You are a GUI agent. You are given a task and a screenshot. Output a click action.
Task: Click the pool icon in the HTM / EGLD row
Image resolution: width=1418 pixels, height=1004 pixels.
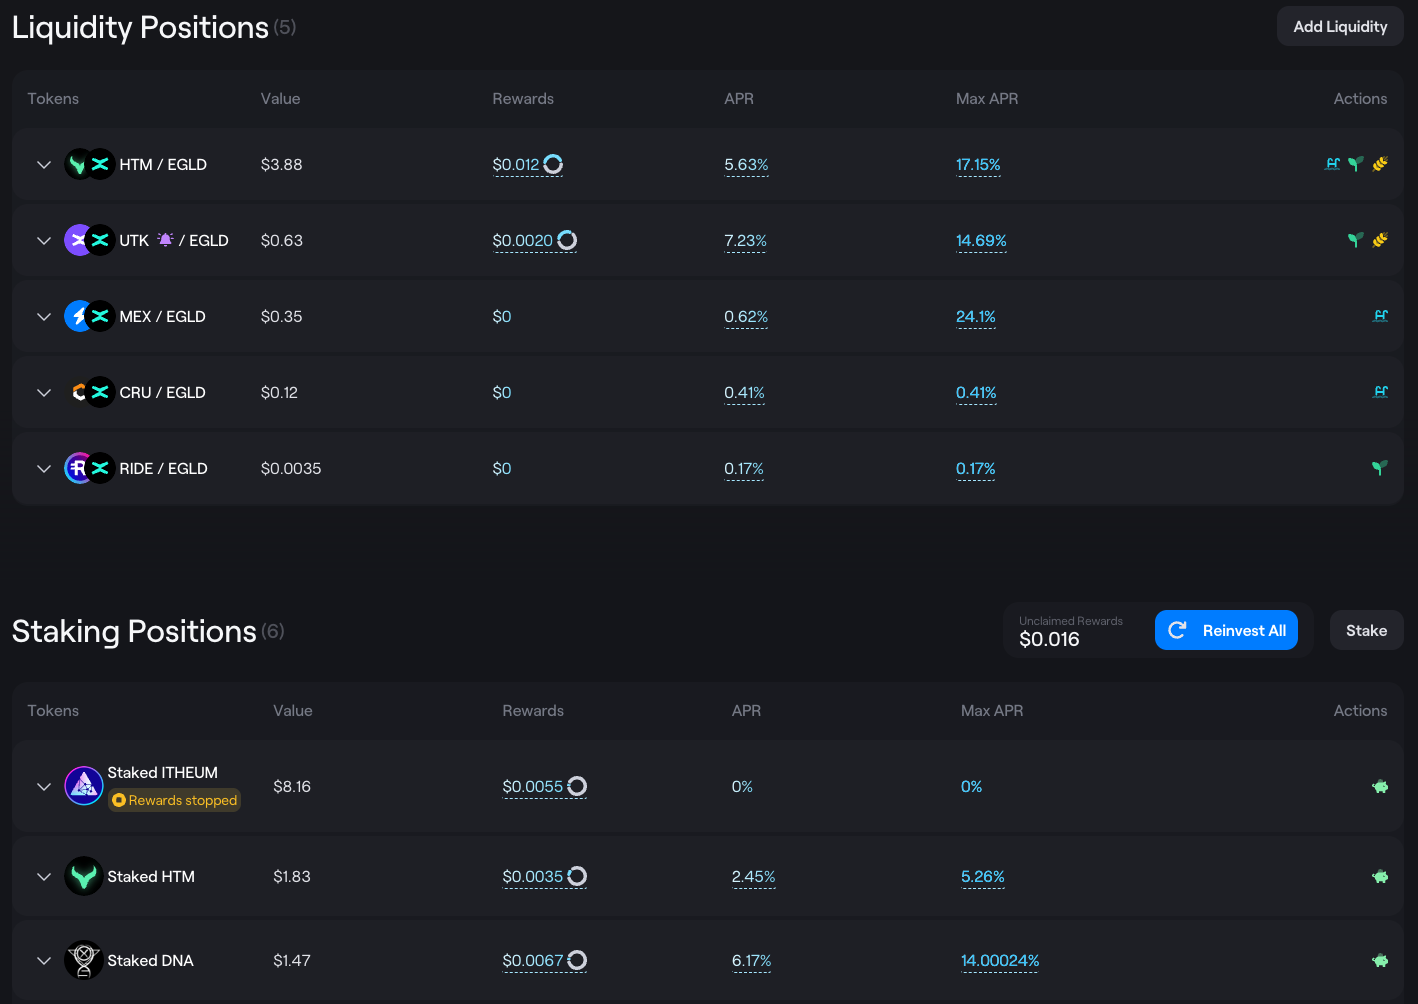[1332, 164]
